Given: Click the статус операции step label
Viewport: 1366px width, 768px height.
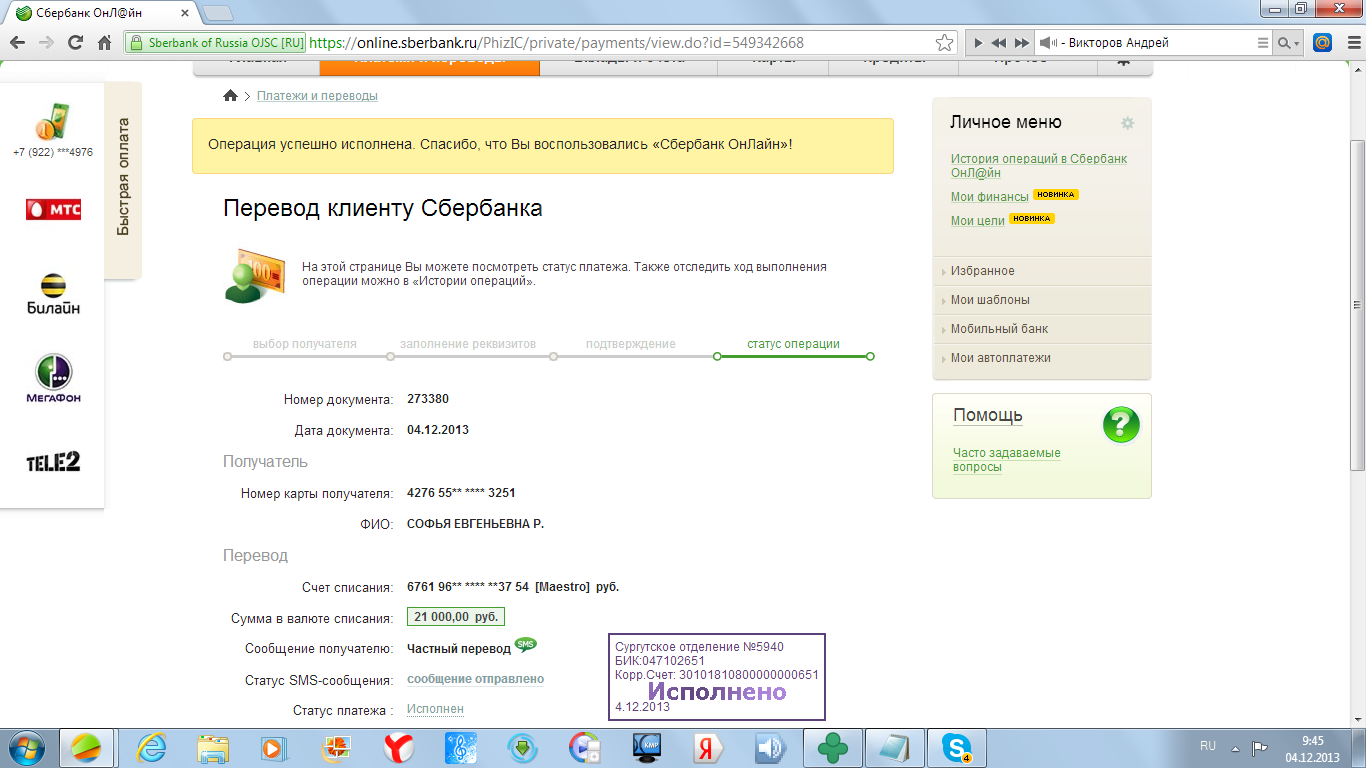Looking at the screenshot, I should click(x=793, y=344).
